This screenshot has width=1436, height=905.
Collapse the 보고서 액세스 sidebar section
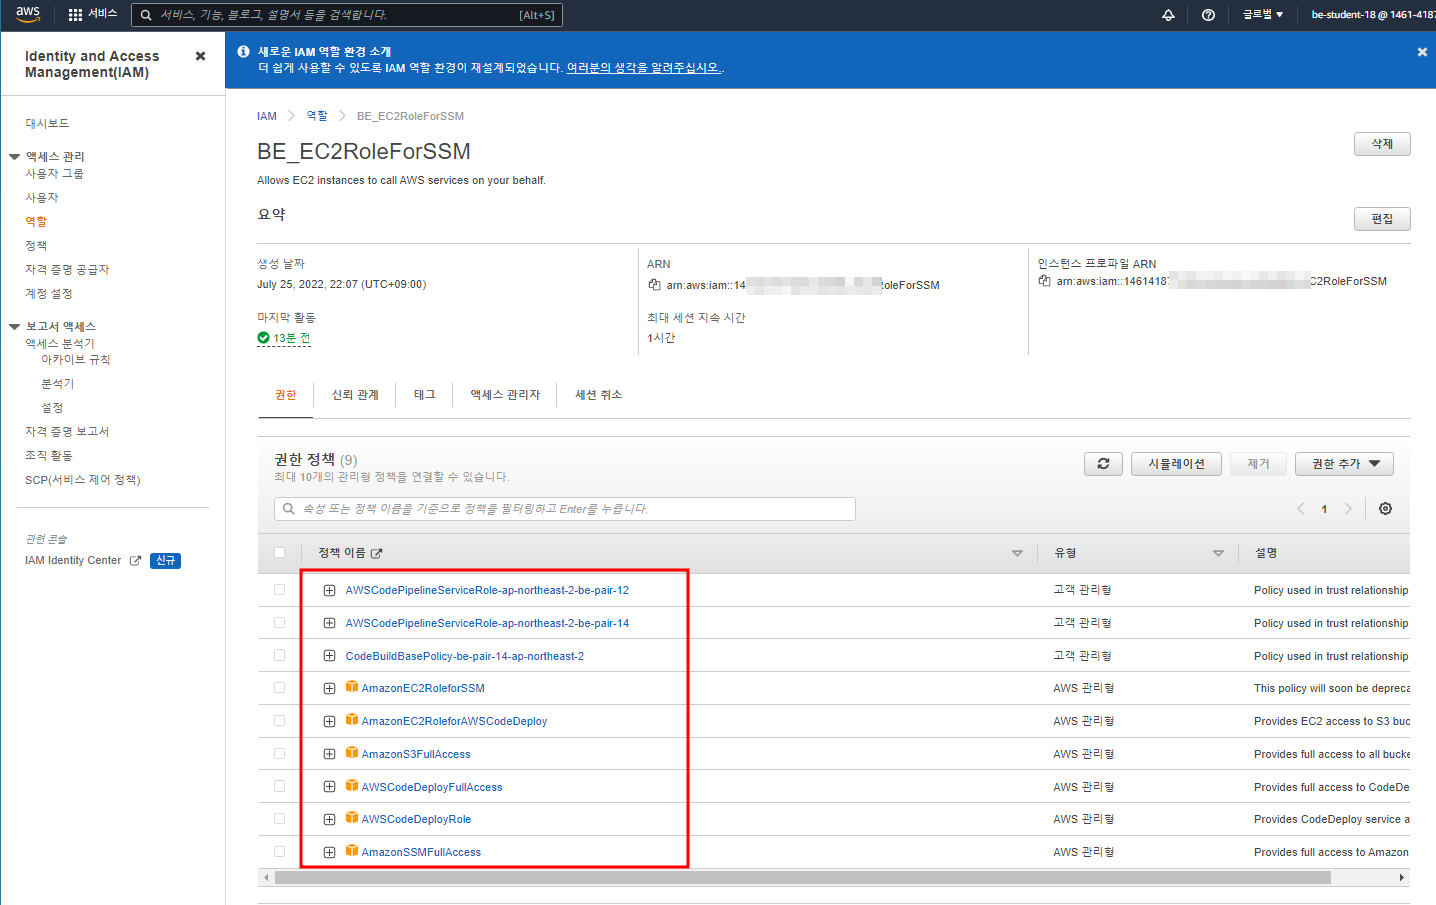pos(14,327)
